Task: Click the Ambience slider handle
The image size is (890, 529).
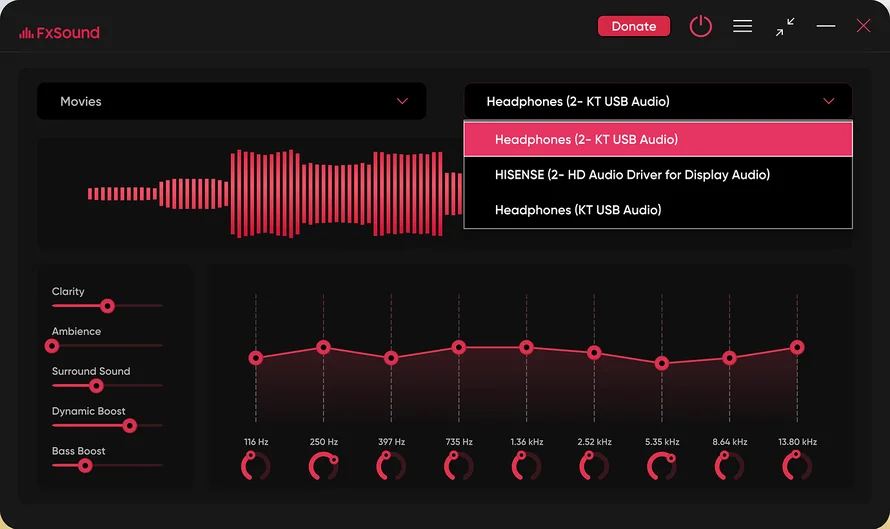Action: 52,346
